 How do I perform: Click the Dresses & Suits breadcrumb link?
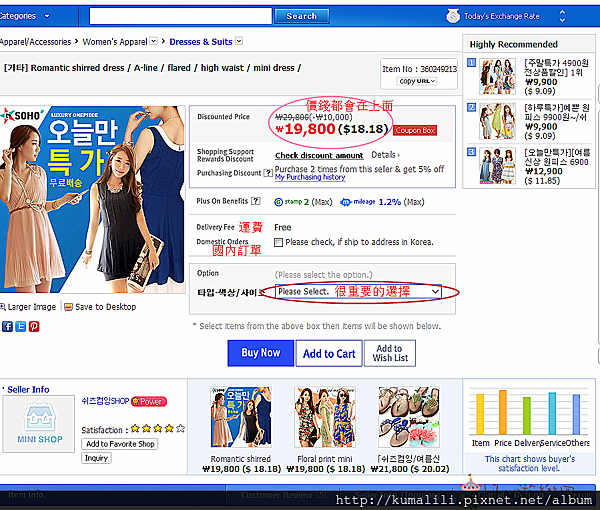[201, 42]
